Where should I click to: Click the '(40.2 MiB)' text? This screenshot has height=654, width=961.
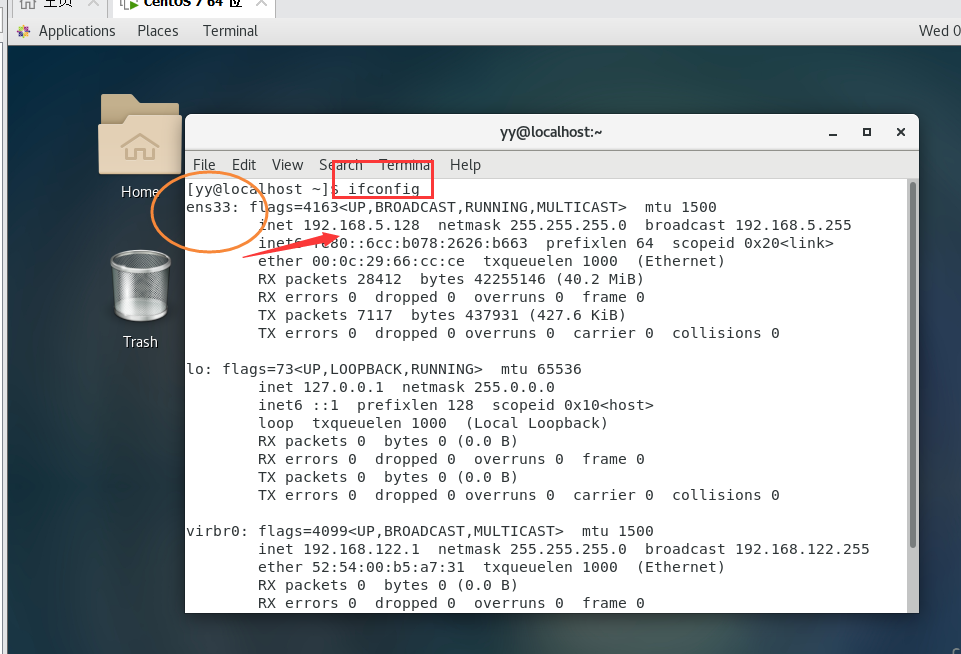click(599, 279)
